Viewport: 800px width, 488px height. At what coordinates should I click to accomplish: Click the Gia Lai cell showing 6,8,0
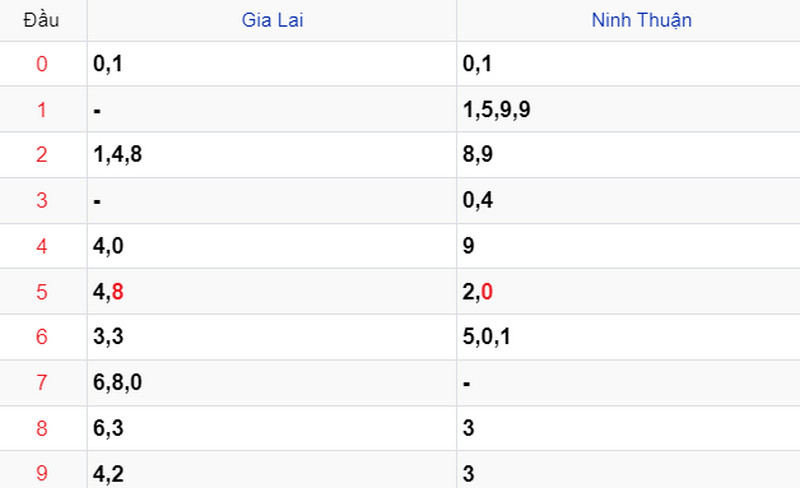coord(271,383)
